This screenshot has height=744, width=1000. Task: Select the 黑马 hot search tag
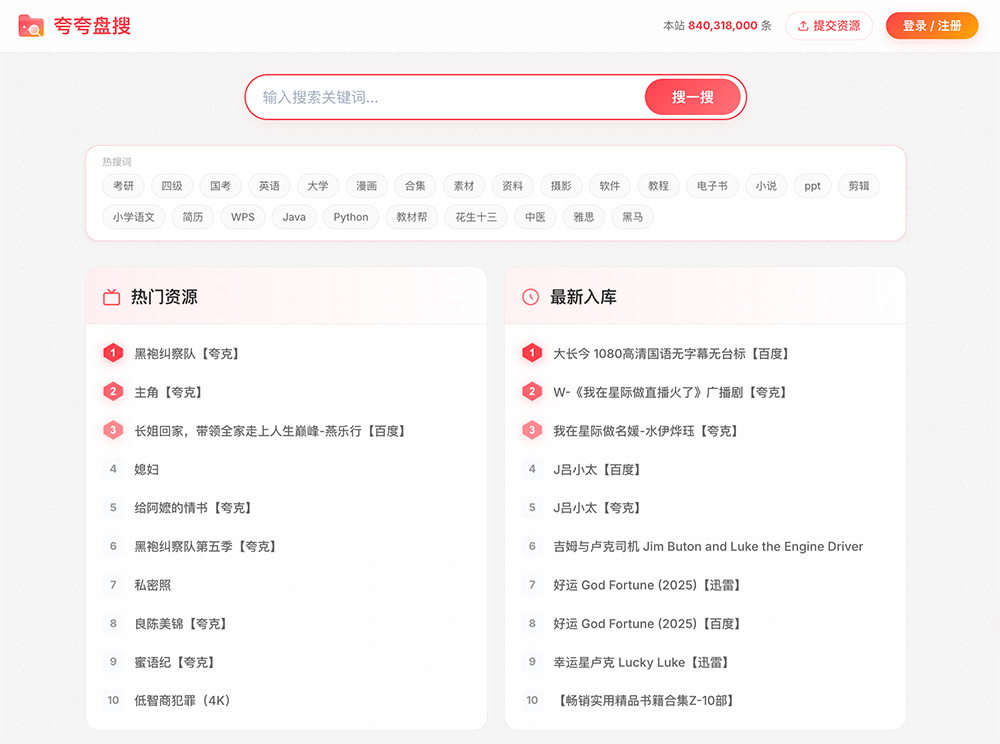click(633, 217)
